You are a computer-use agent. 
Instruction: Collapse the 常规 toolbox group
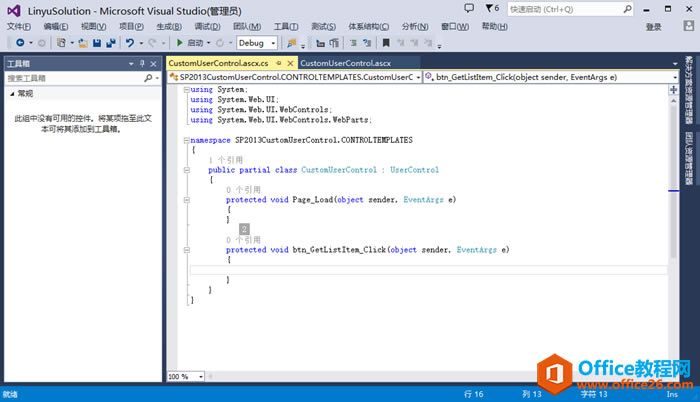(11, 93)
